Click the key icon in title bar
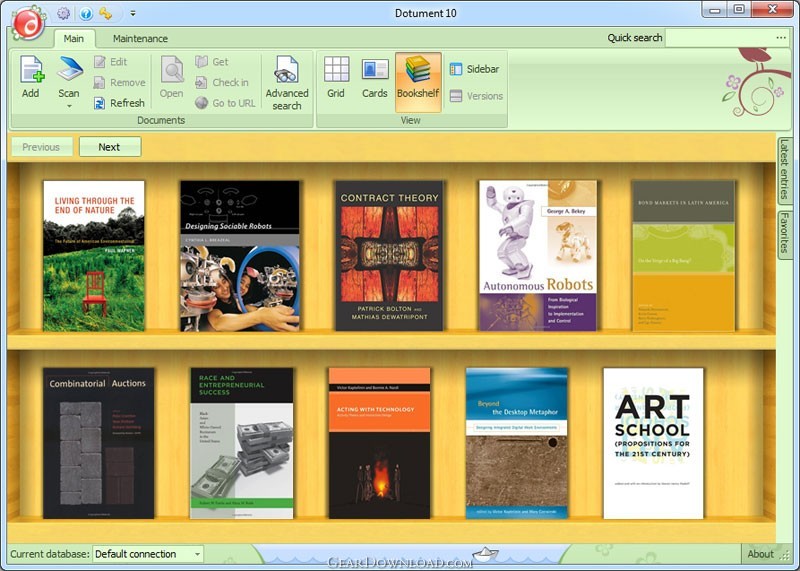800x571 pixels. coord(106,13)
